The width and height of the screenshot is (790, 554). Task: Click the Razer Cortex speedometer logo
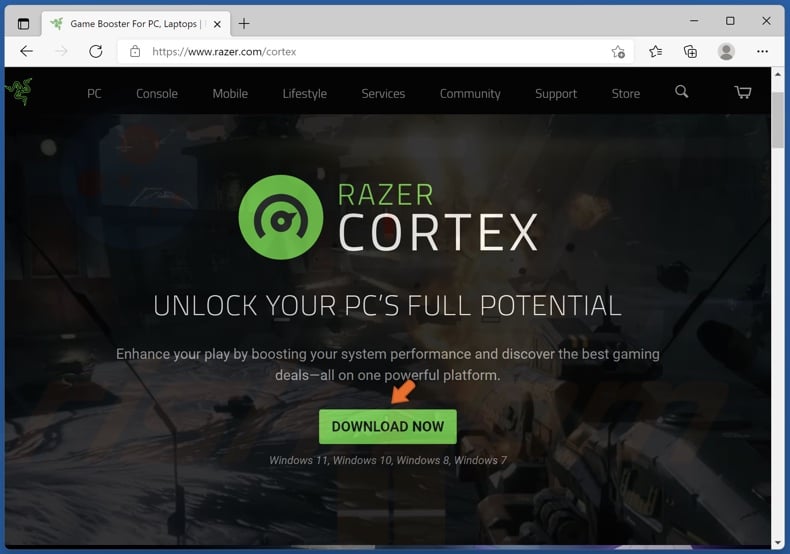click(281, 217)
